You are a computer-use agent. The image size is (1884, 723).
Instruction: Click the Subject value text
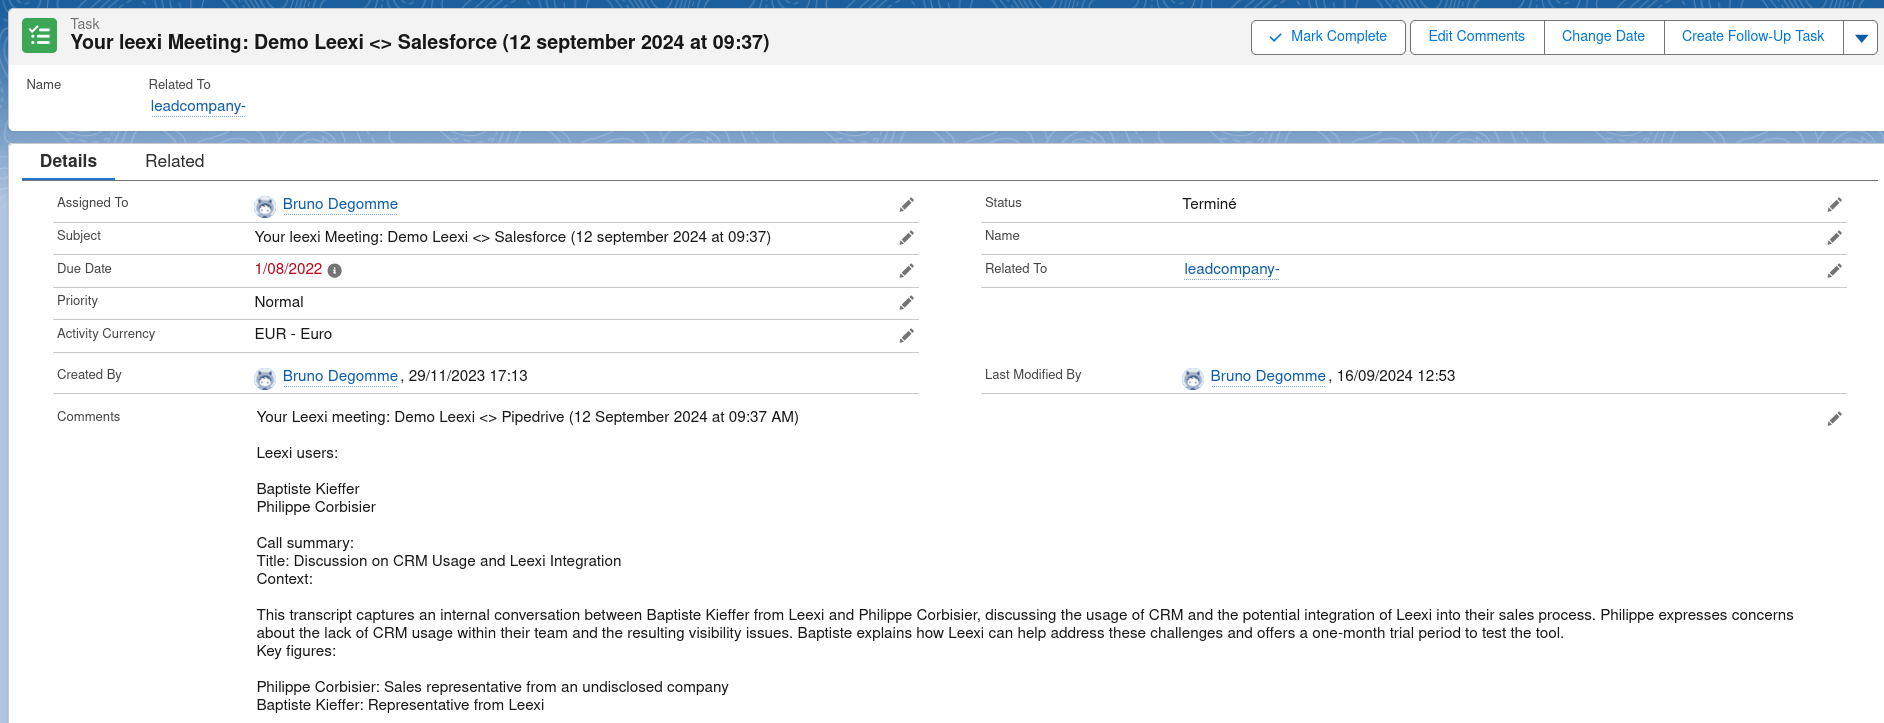(512, 237)
